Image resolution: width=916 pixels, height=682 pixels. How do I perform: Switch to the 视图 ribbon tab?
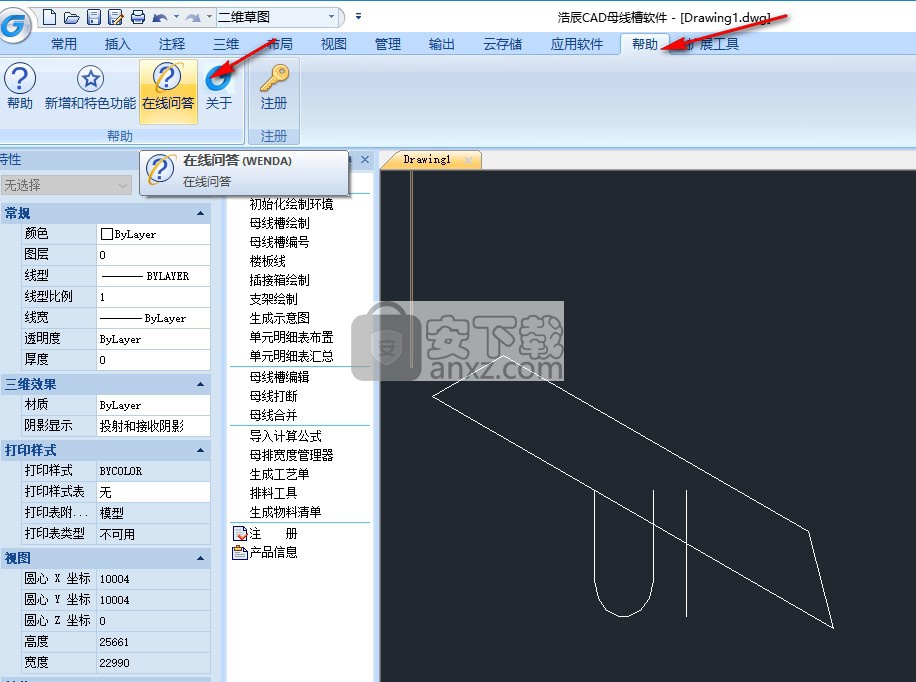(x=334, y=44)
